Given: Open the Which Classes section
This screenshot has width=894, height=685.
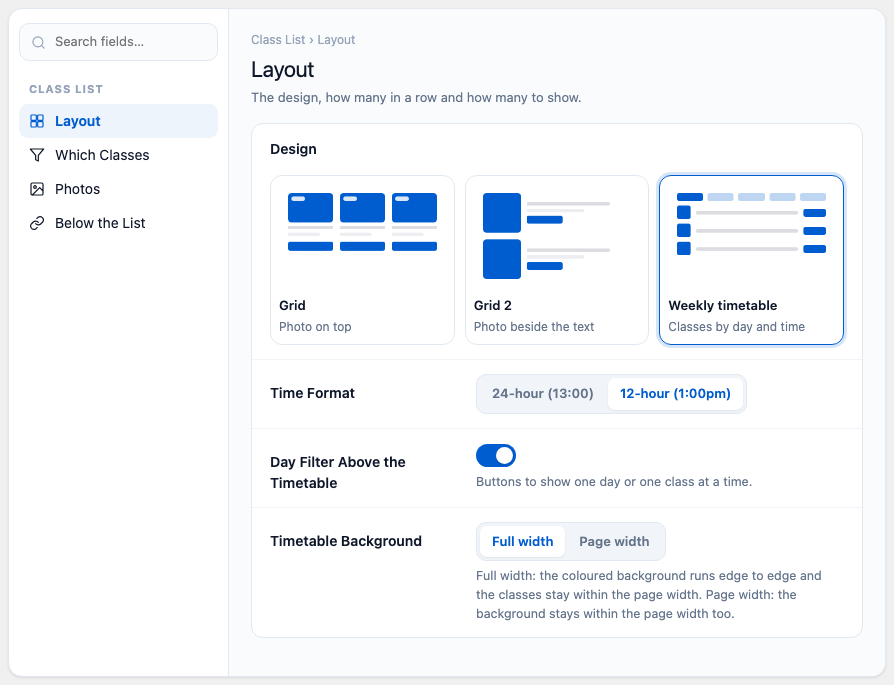Looking at the screenshot, I should [119, 155].
